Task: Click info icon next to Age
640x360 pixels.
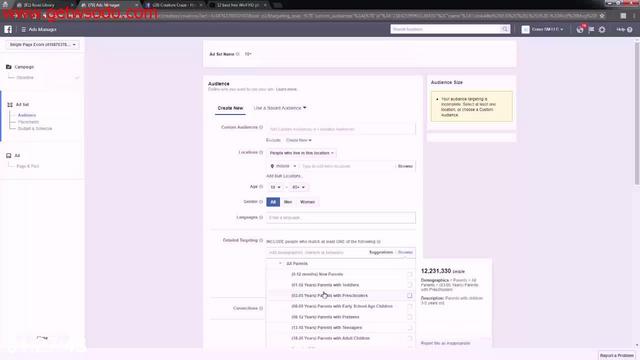Action: coord(261,187)
